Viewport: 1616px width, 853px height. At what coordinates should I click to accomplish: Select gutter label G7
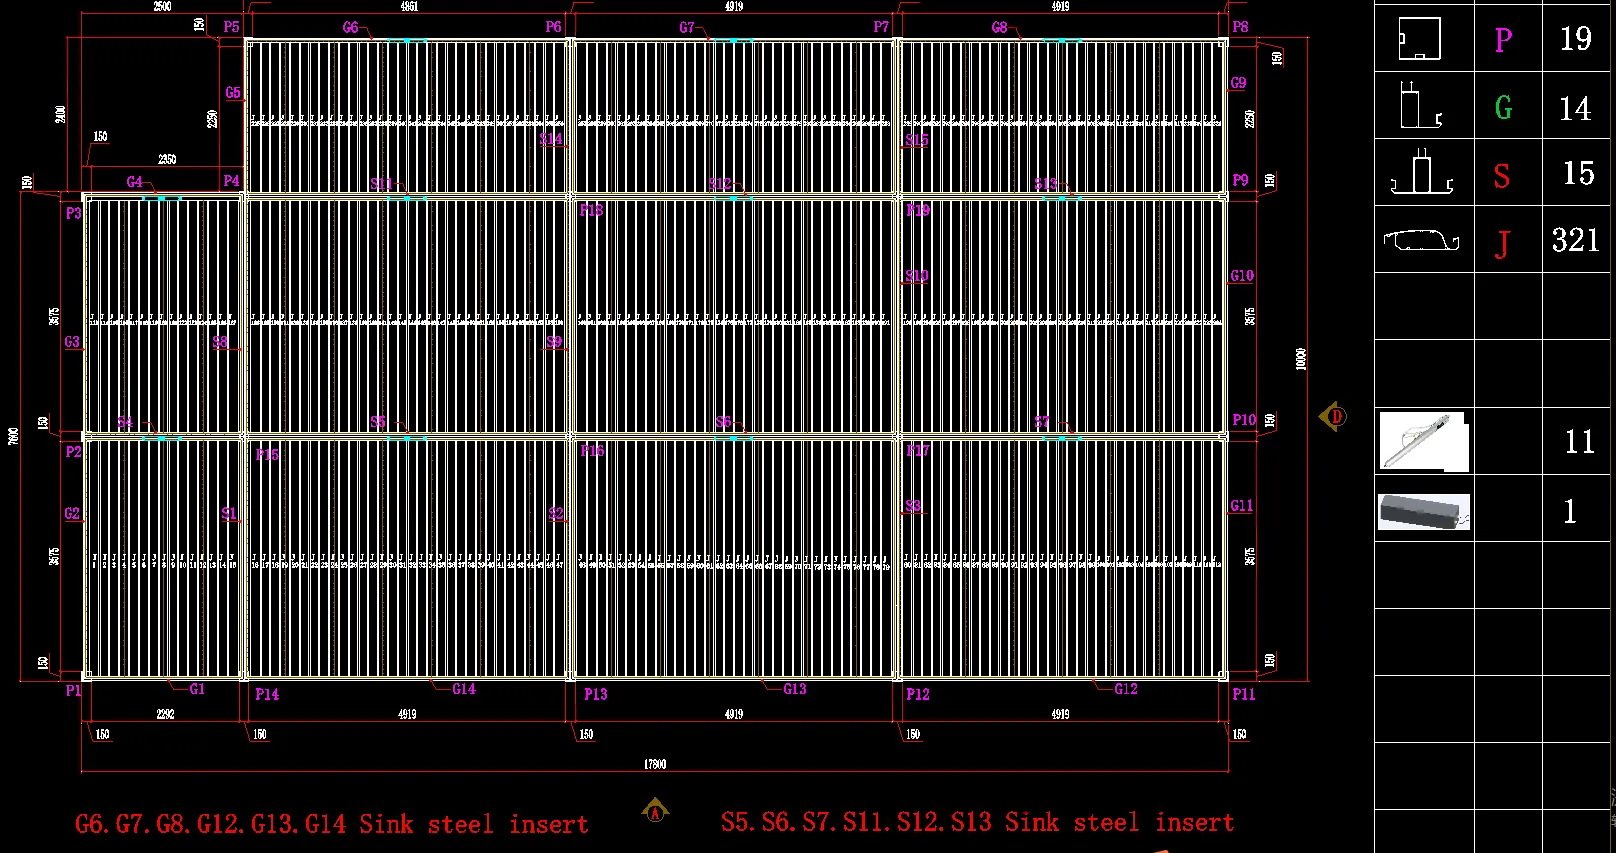click(687, 27)
